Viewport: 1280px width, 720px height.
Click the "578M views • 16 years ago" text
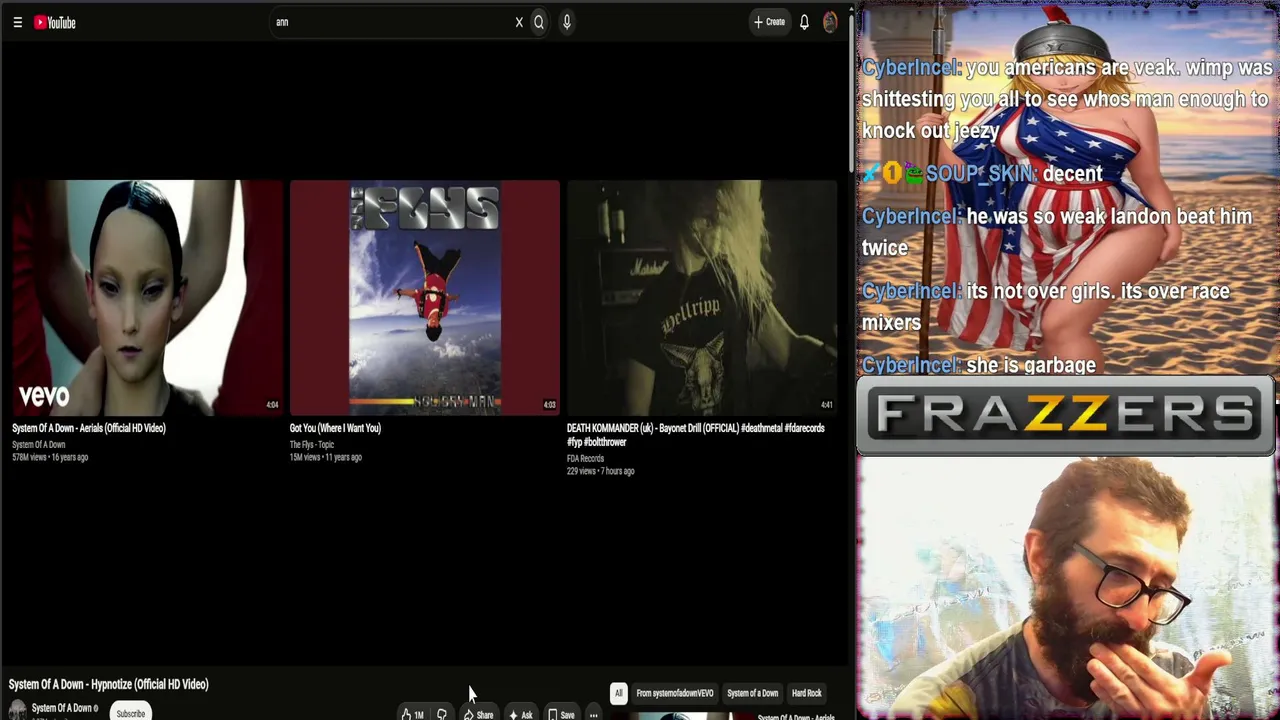click(50, 457)
